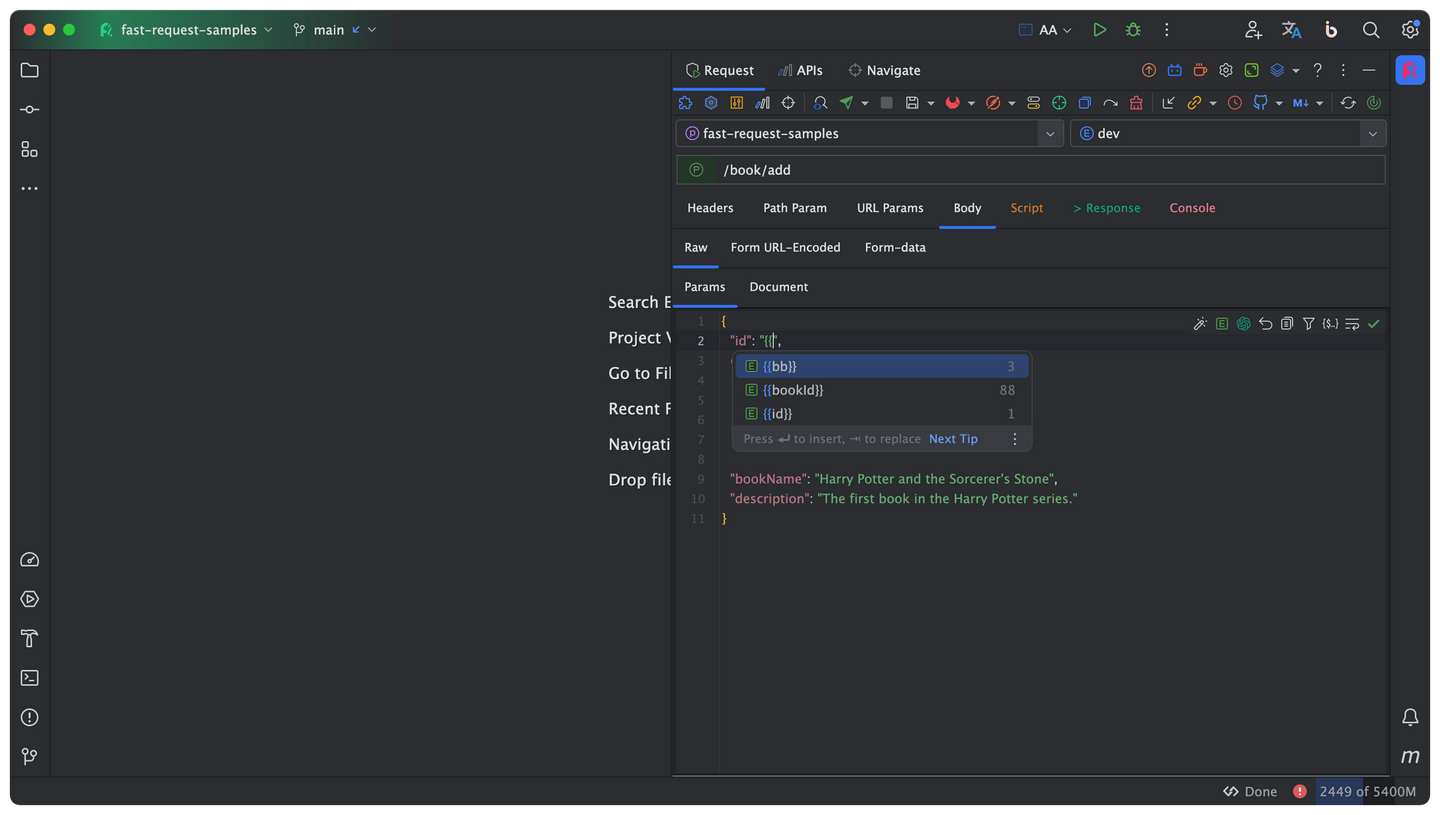Toggle soft wrap in the body editor
Screen dimensions: 1440x815
(x=1352, y=324)
